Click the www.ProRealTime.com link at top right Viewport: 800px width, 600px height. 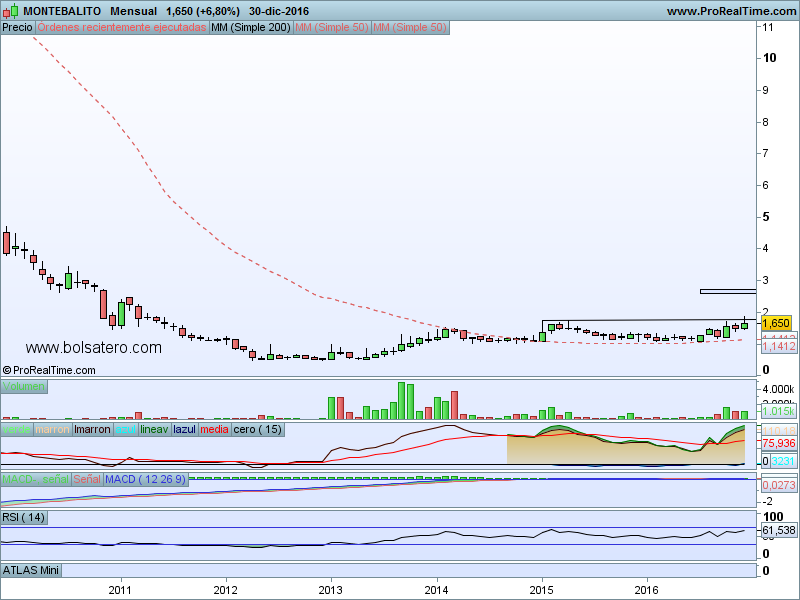(732, 11)
